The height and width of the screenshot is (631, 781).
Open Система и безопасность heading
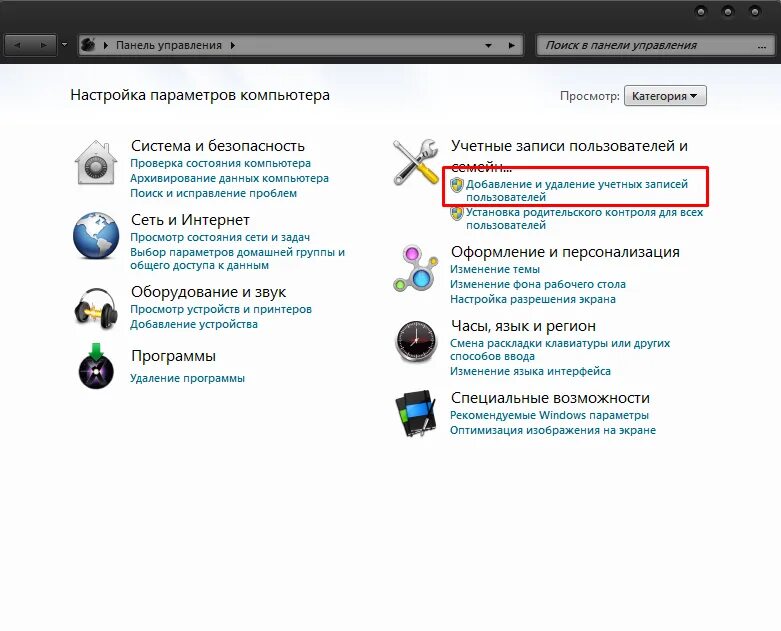tap(218, 146)
